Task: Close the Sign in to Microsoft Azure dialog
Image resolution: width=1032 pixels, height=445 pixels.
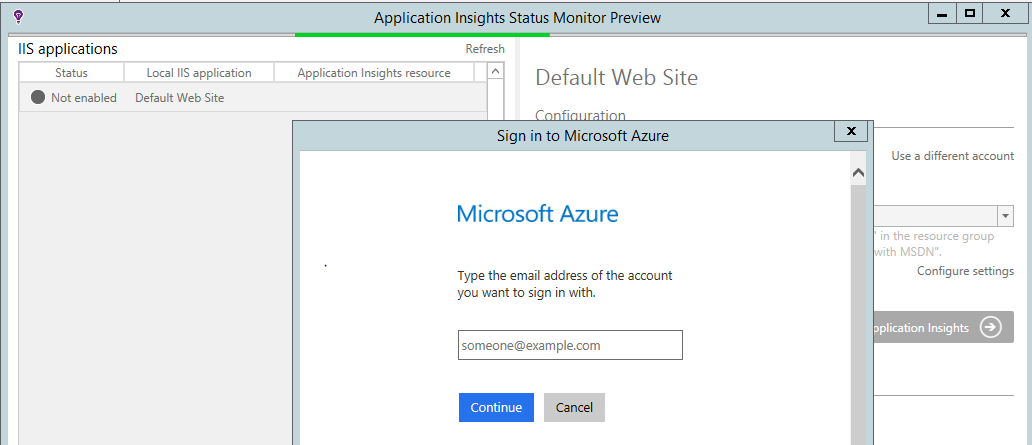Action: pos(851,131)
